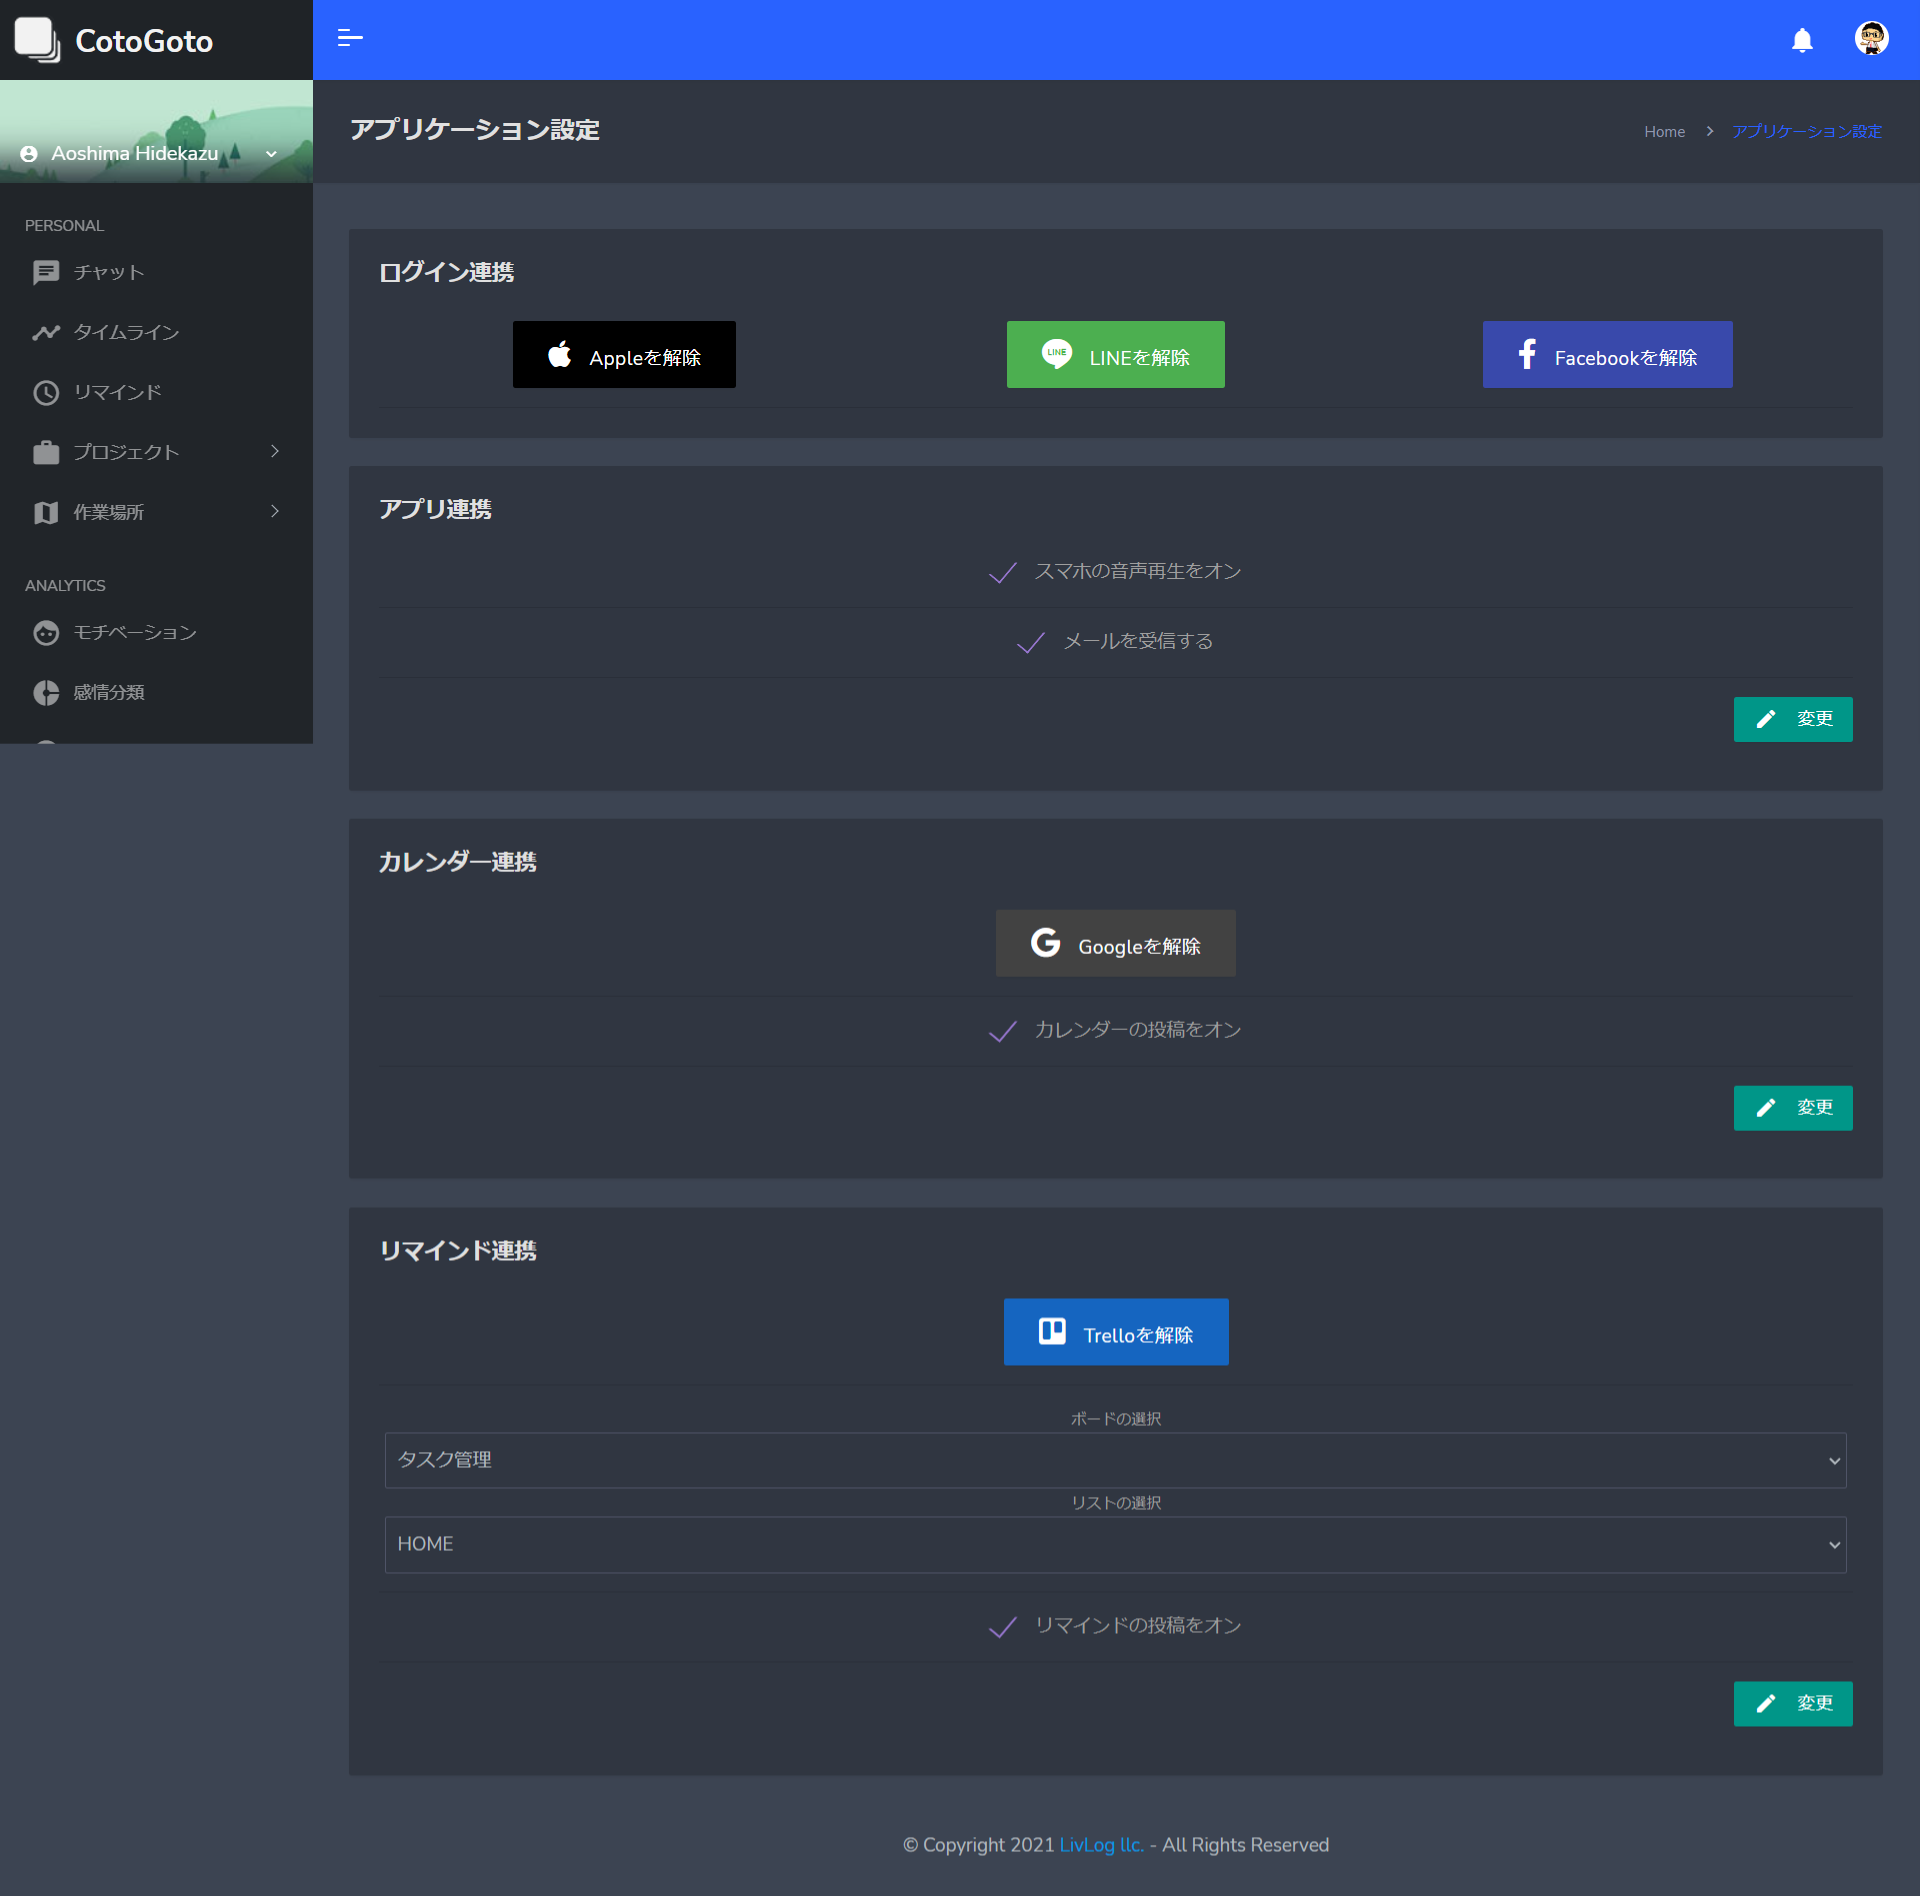Click the timeline (タイムライン) graph icon
The width and height of the screenshot is (1920, 1896).
coord(46,332)
